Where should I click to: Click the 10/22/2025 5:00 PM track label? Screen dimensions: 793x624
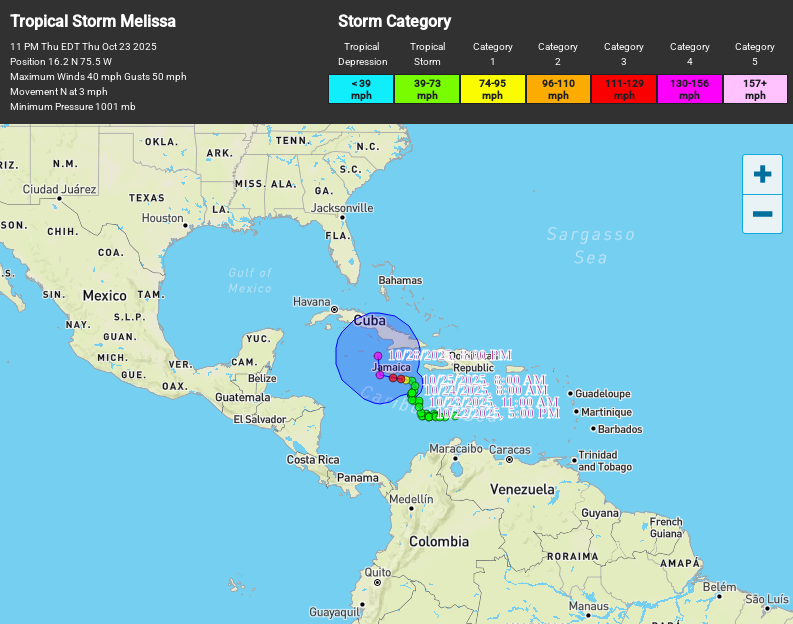click(498, 413)
